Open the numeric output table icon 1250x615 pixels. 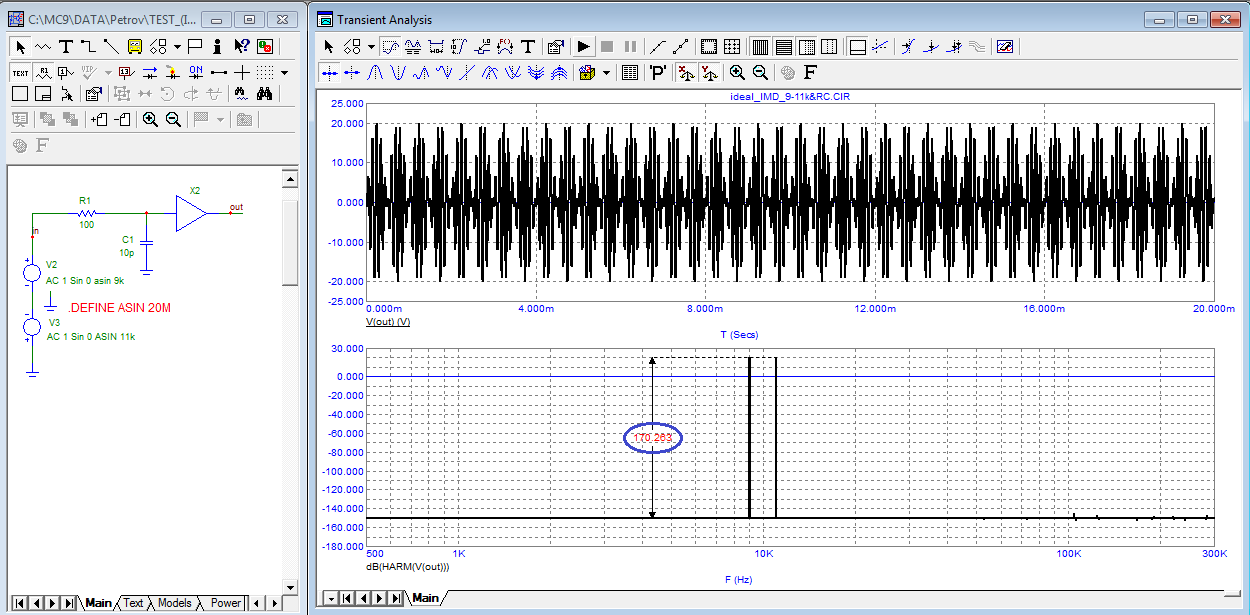(629, 72)
